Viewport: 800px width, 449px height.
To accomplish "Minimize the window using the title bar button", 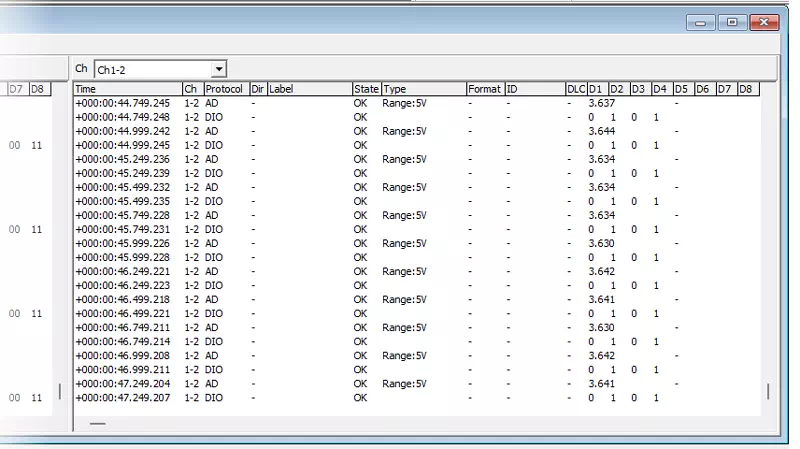I will tap(700, 22).
